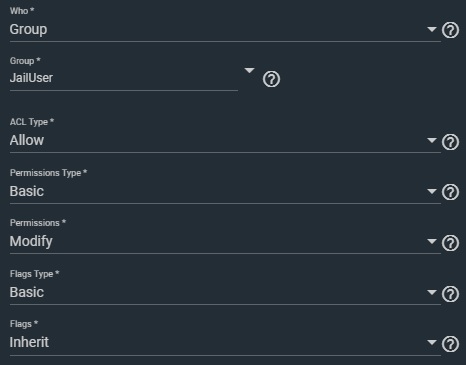
Task: Expand the Permissions dropdown arrow next to Modify
Action: click(x=432, y=241)
